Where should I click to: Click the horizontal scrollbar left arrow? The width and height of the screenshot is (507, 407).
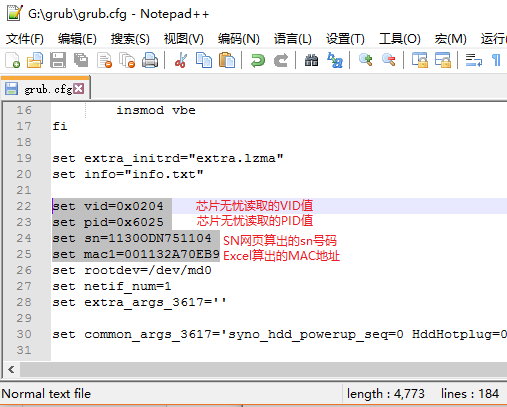click(11, 369)
